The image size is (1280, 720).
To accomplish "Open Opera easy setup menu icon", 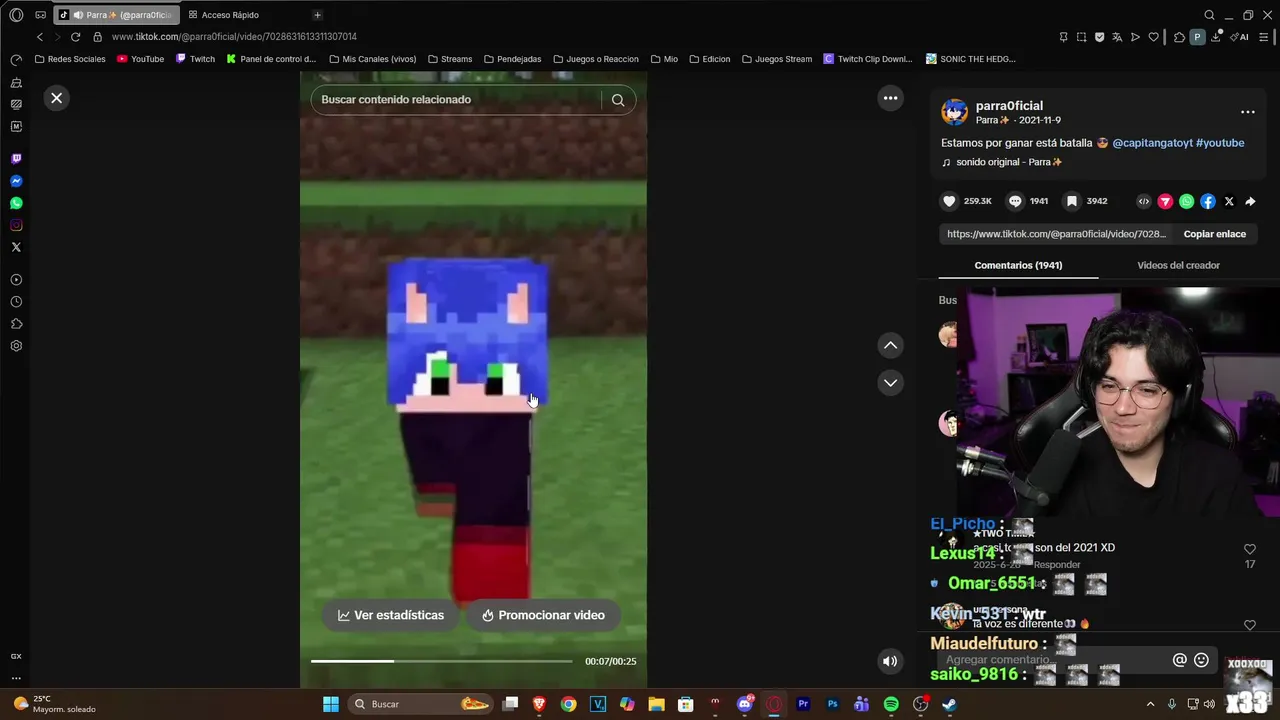I will (1264, 37).
